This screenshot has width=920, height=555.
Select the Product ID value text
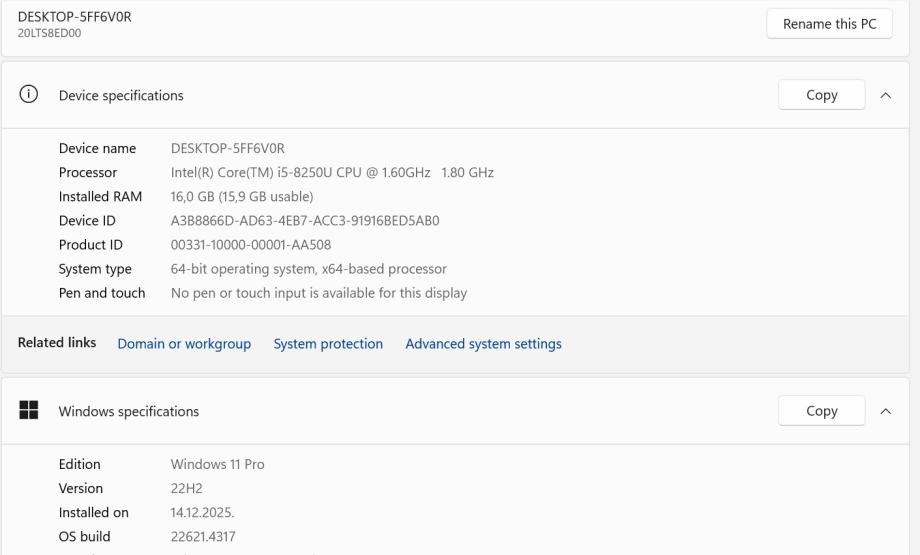coord(251,245)
